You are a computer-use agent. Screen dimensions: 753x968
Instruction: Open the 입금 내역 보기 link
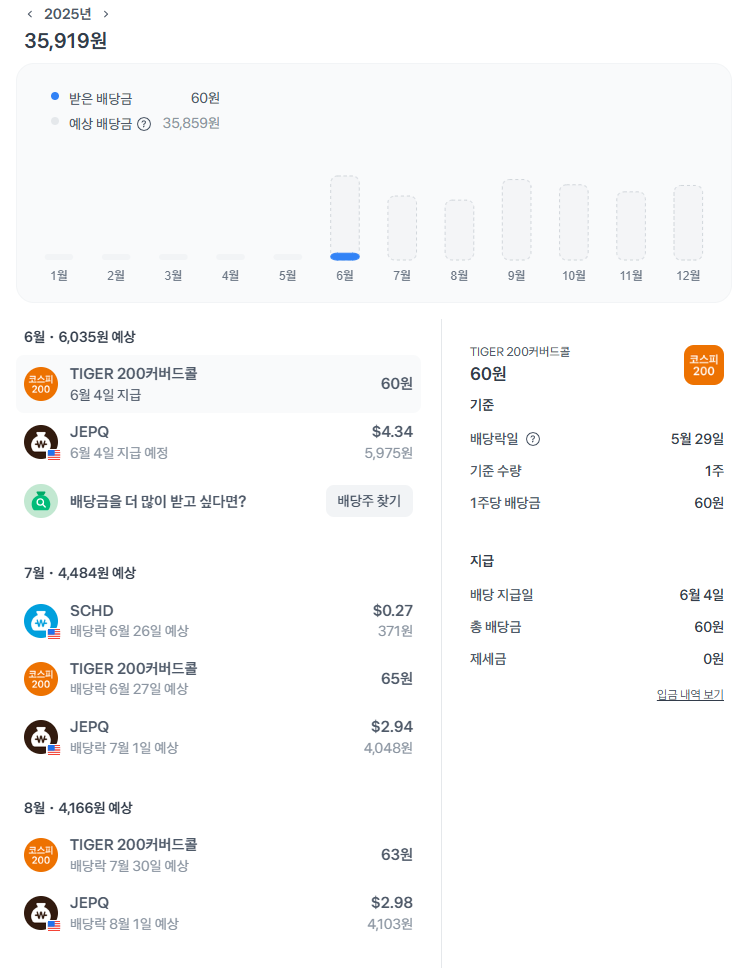click(690, 695)
